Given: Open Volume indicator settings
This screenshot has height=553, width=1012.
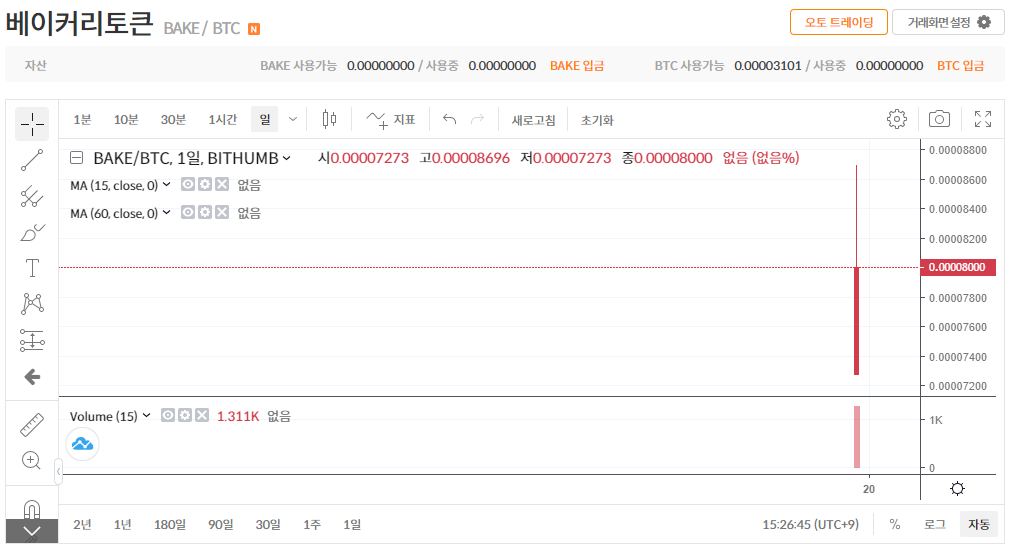Looking at the screenshot, I should [x=185, y=415].
